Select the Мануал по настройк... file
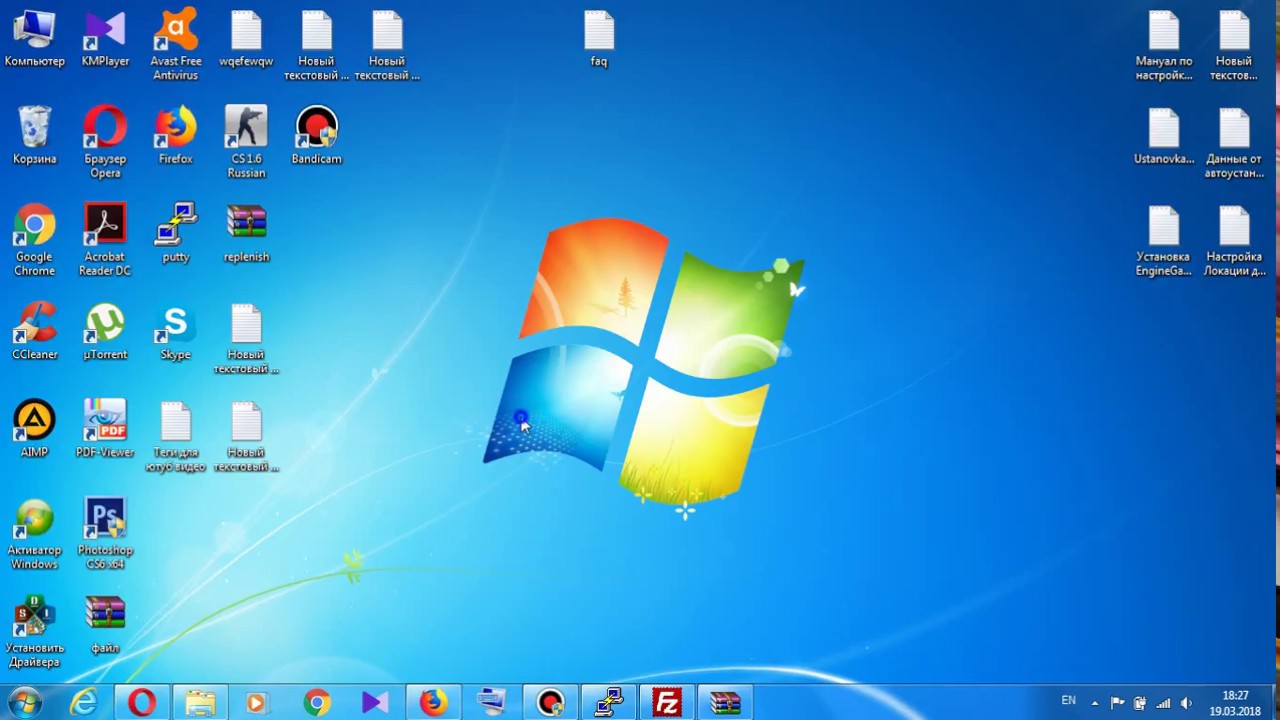1280x720 pixels. tap(1164, 46)
